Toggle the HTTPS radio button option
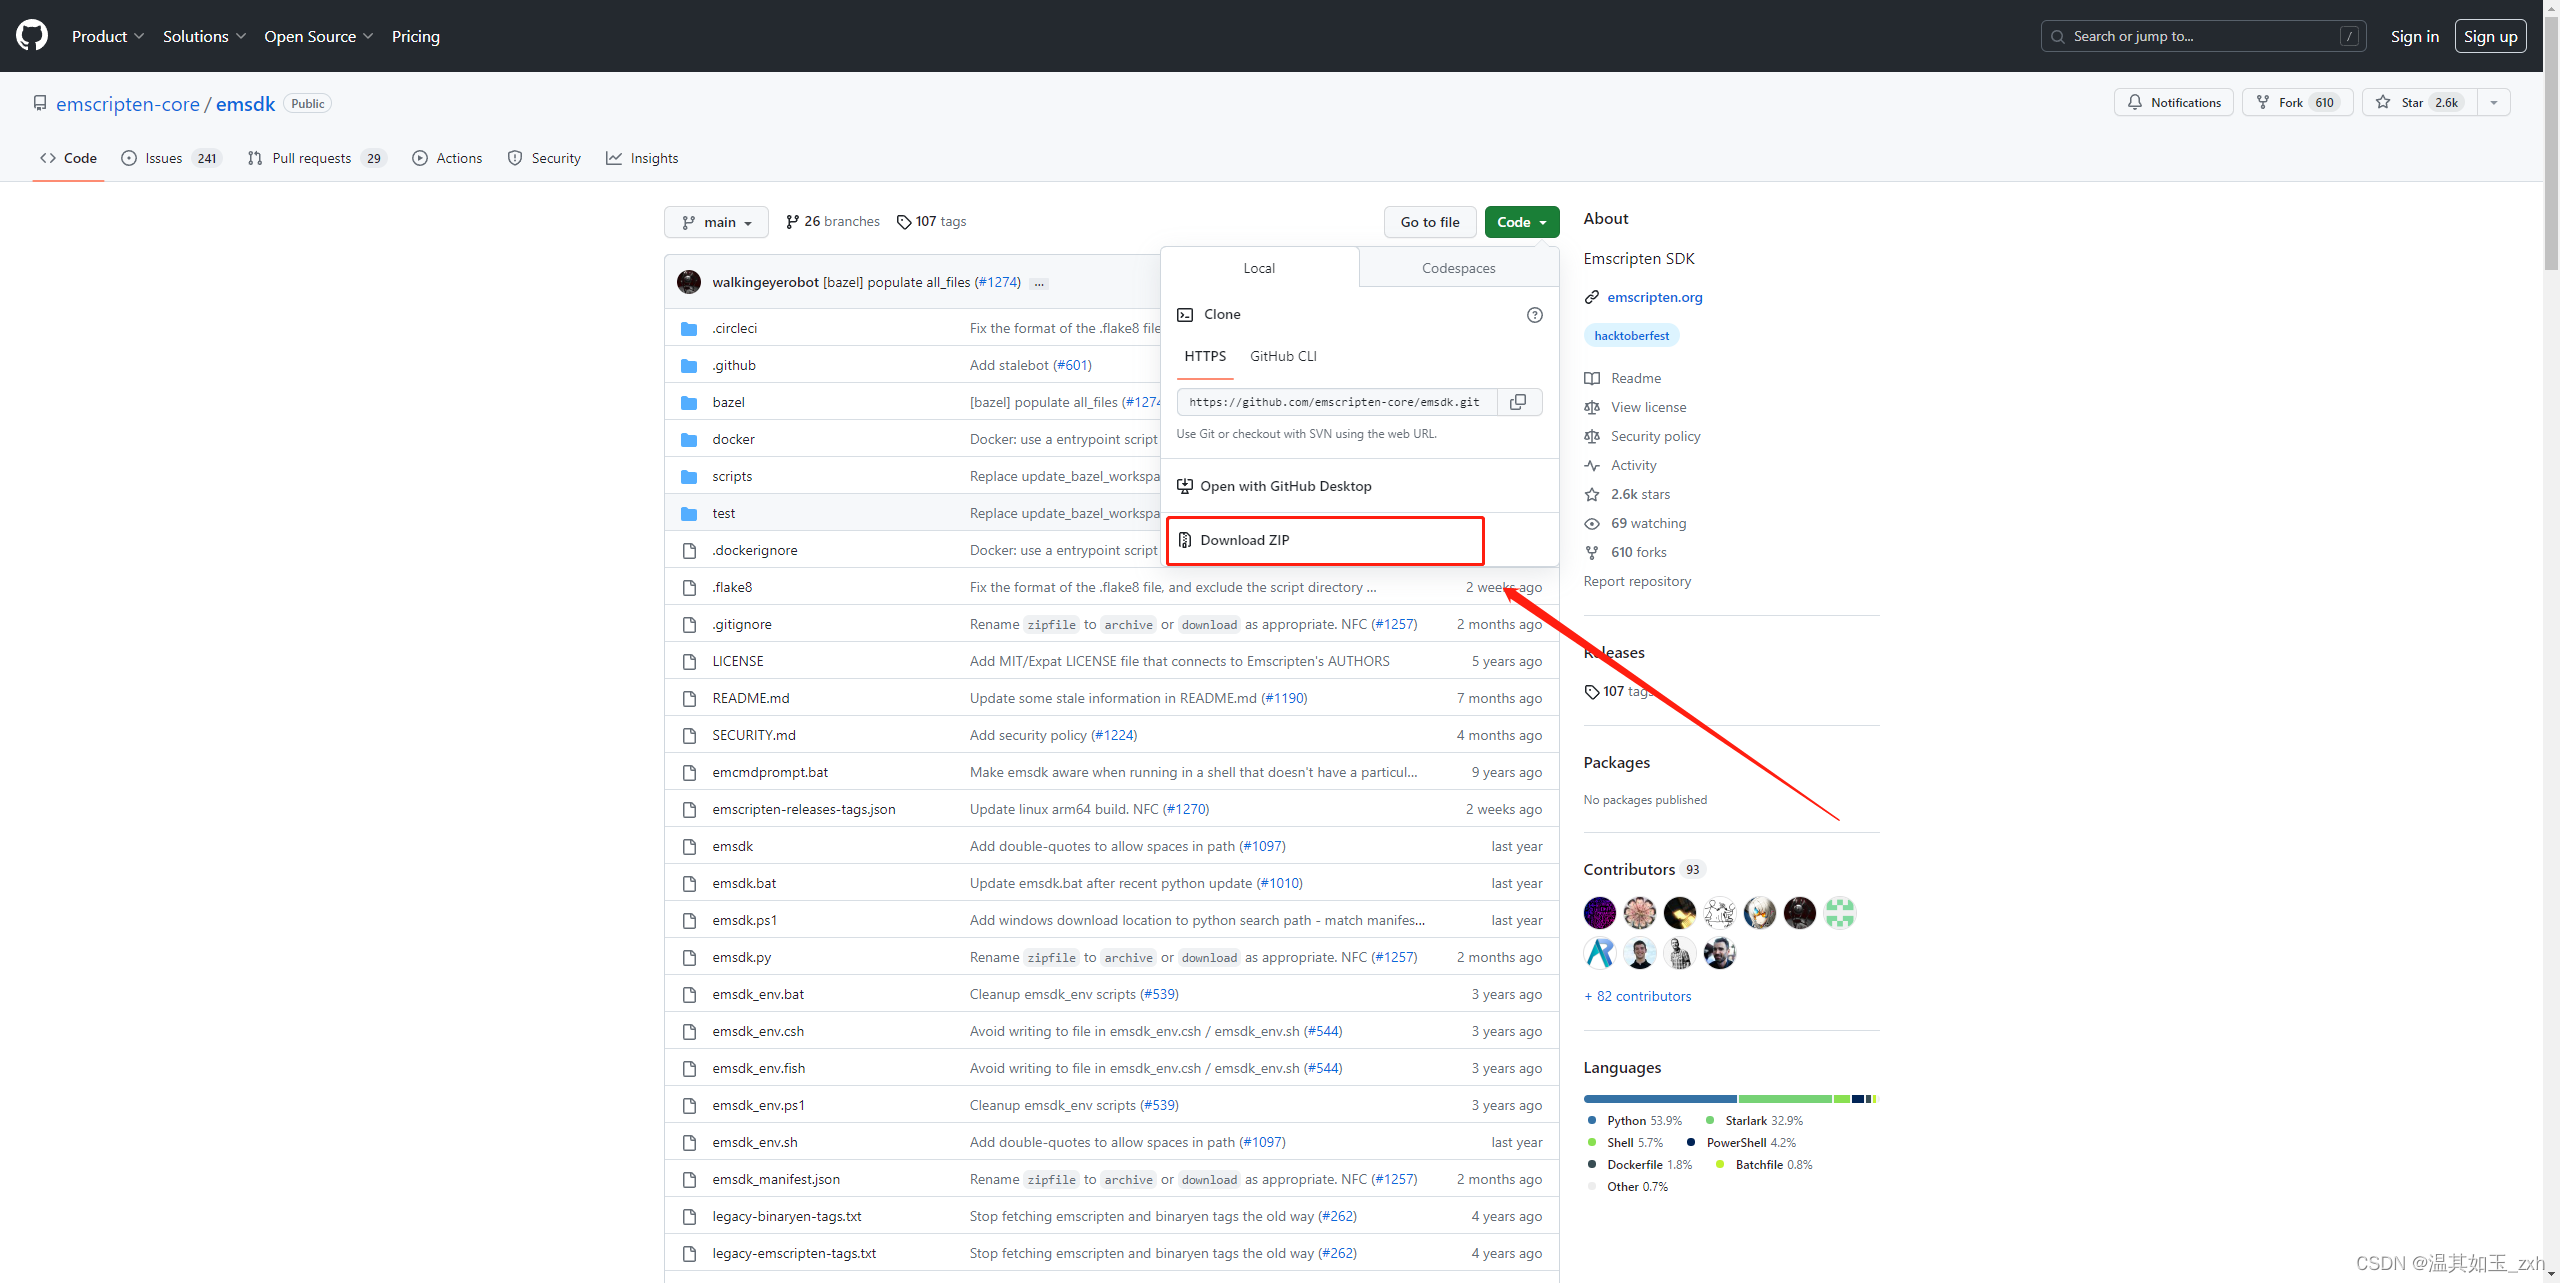This screenshot has height=1283, width=2560. (x=1206, y=355)
